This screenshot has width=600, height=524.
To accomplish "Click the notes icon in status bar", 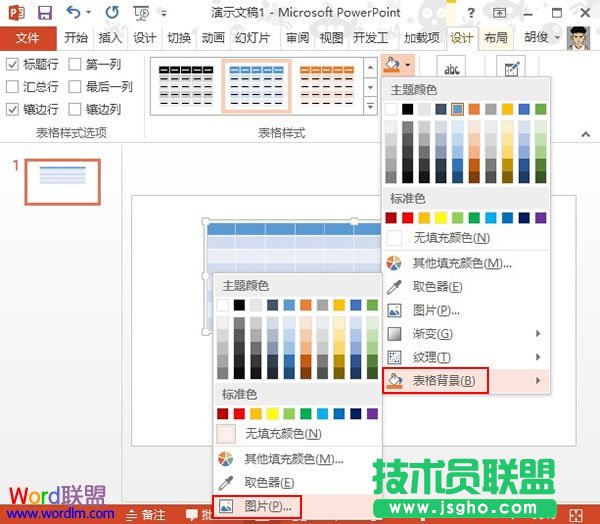I will point(131,515).
